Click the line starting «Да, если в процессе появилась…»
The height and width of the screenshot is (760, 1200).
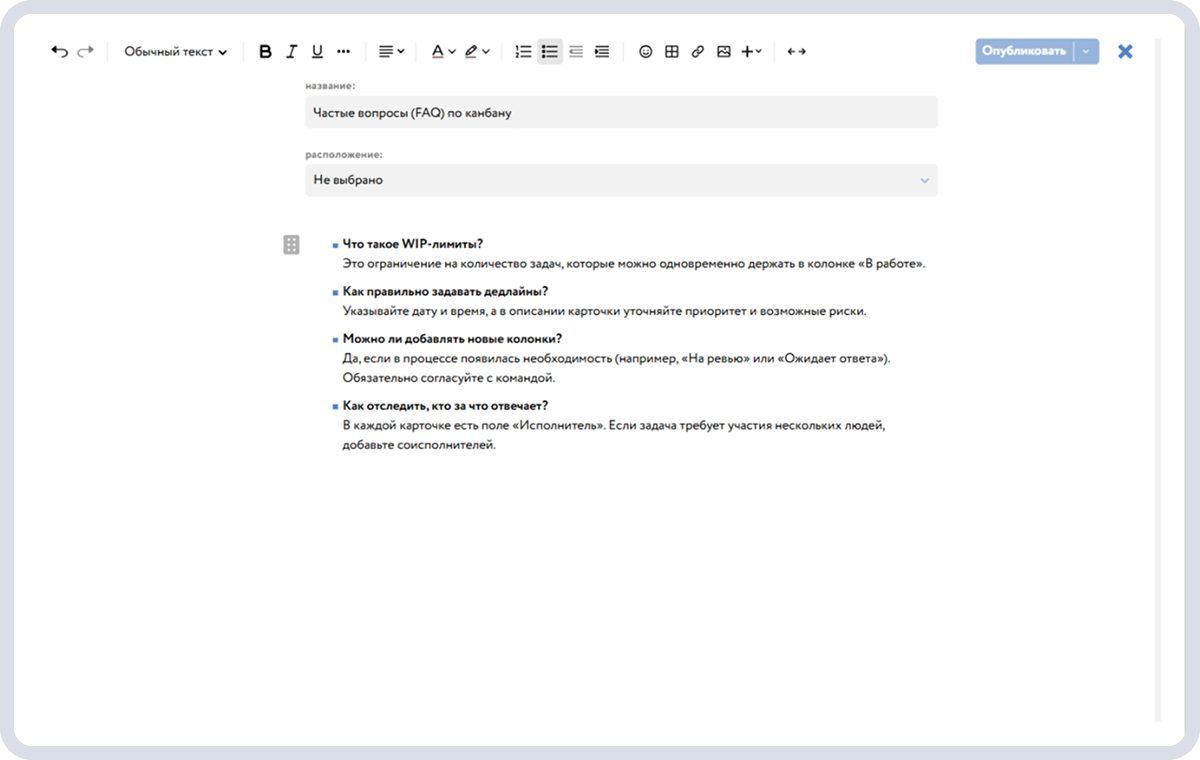[616, 358]
